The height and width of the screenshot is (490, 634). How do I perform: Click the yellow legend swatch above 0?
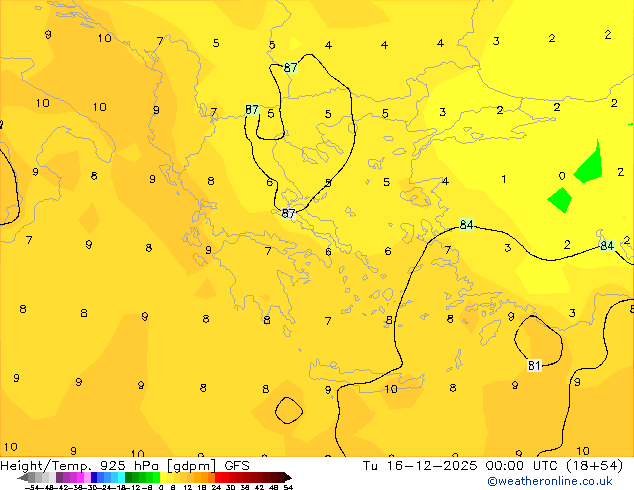pos(163,477)
